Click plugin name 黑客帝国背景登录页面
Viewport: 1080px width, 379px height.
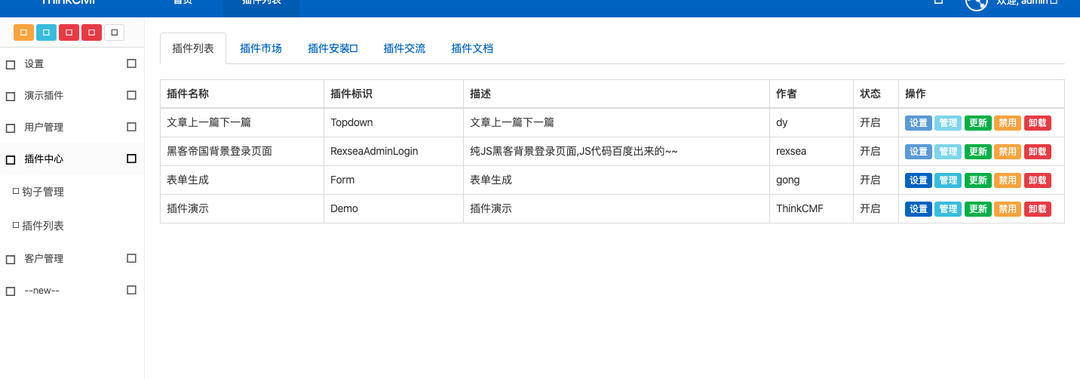coord(219,152)
